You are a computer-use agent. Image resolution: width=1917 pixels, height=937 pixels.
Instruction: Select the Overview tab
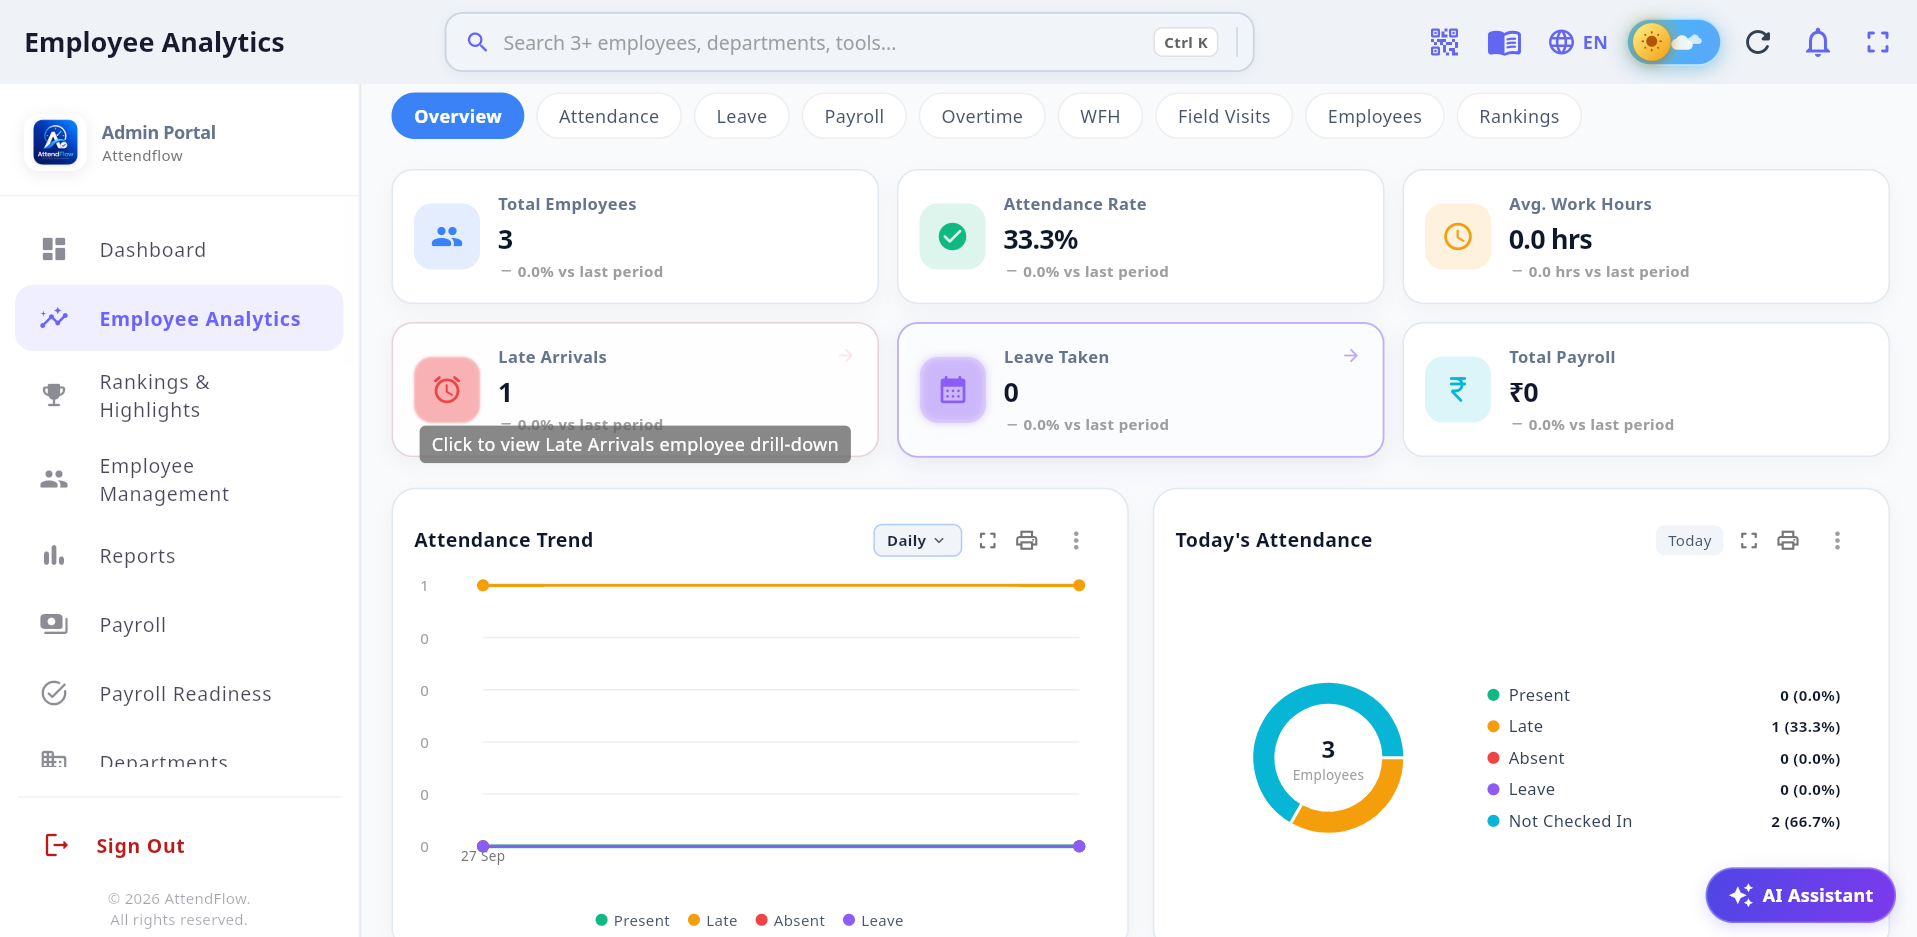pos(458,116)
